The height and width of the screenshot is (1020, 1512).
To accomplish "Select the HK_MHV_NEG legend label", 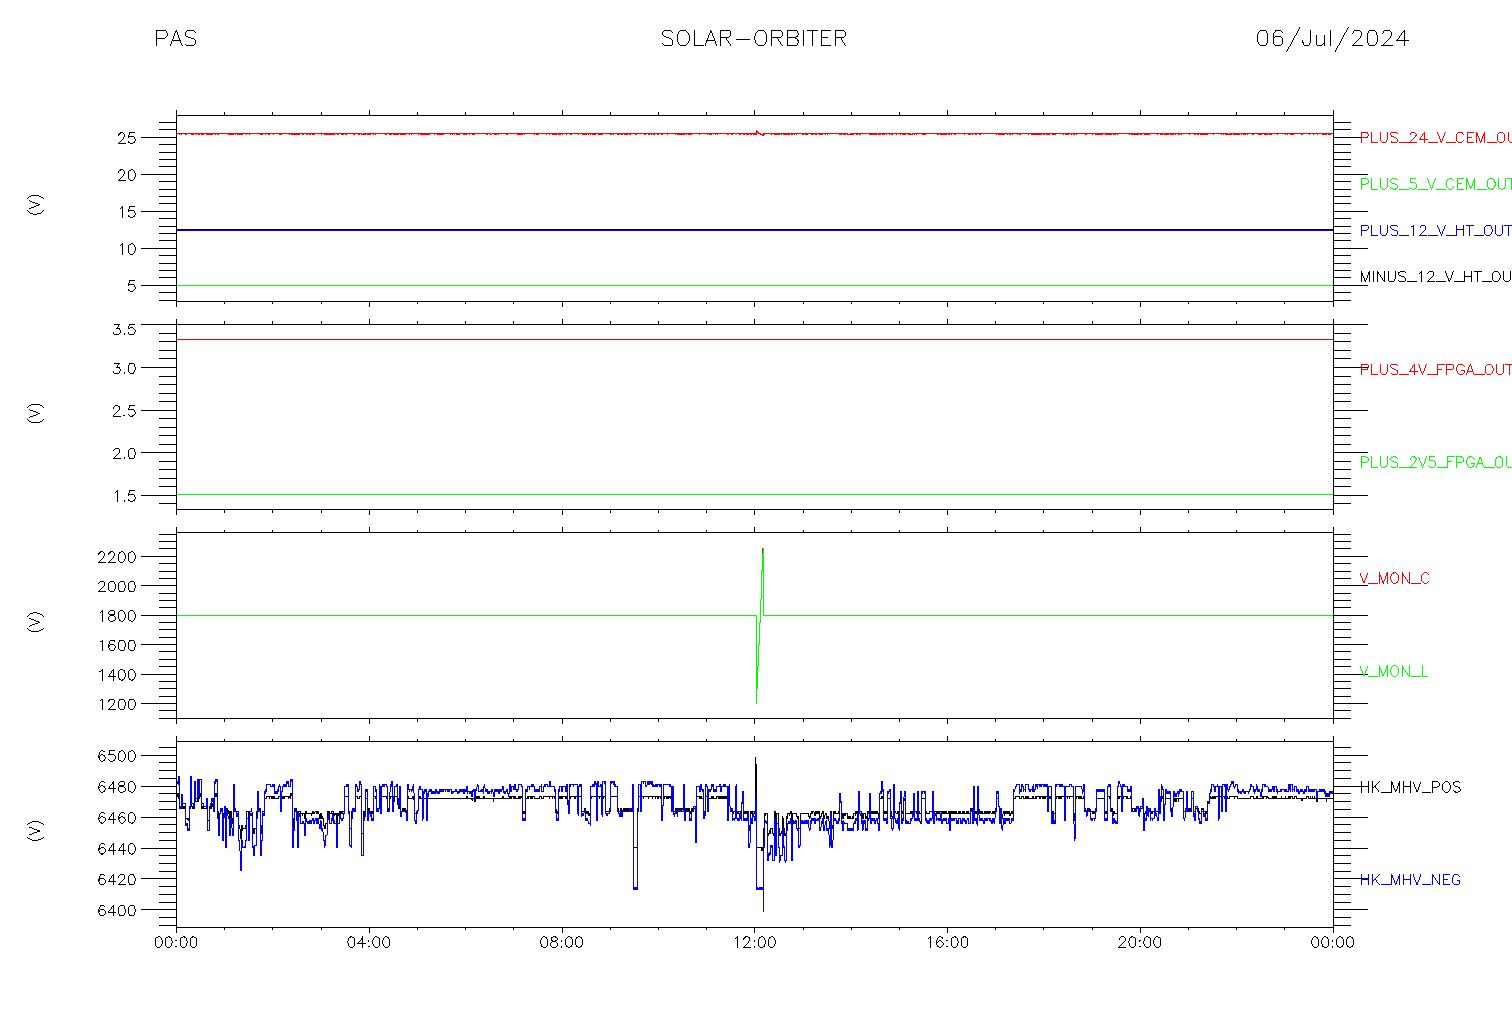I will point(1410,880).
